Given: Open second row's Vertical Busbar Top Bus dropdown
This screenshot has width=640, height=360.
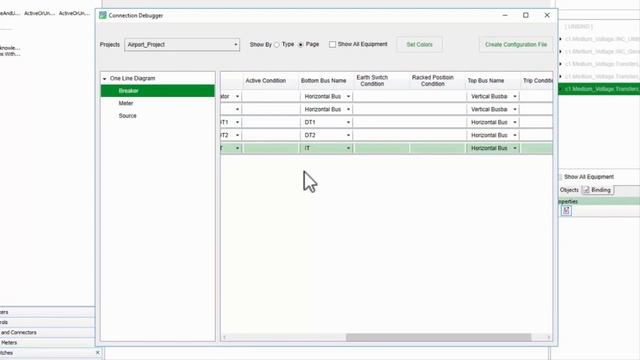Looking at the screenshot, I should (x=515, y=109).
